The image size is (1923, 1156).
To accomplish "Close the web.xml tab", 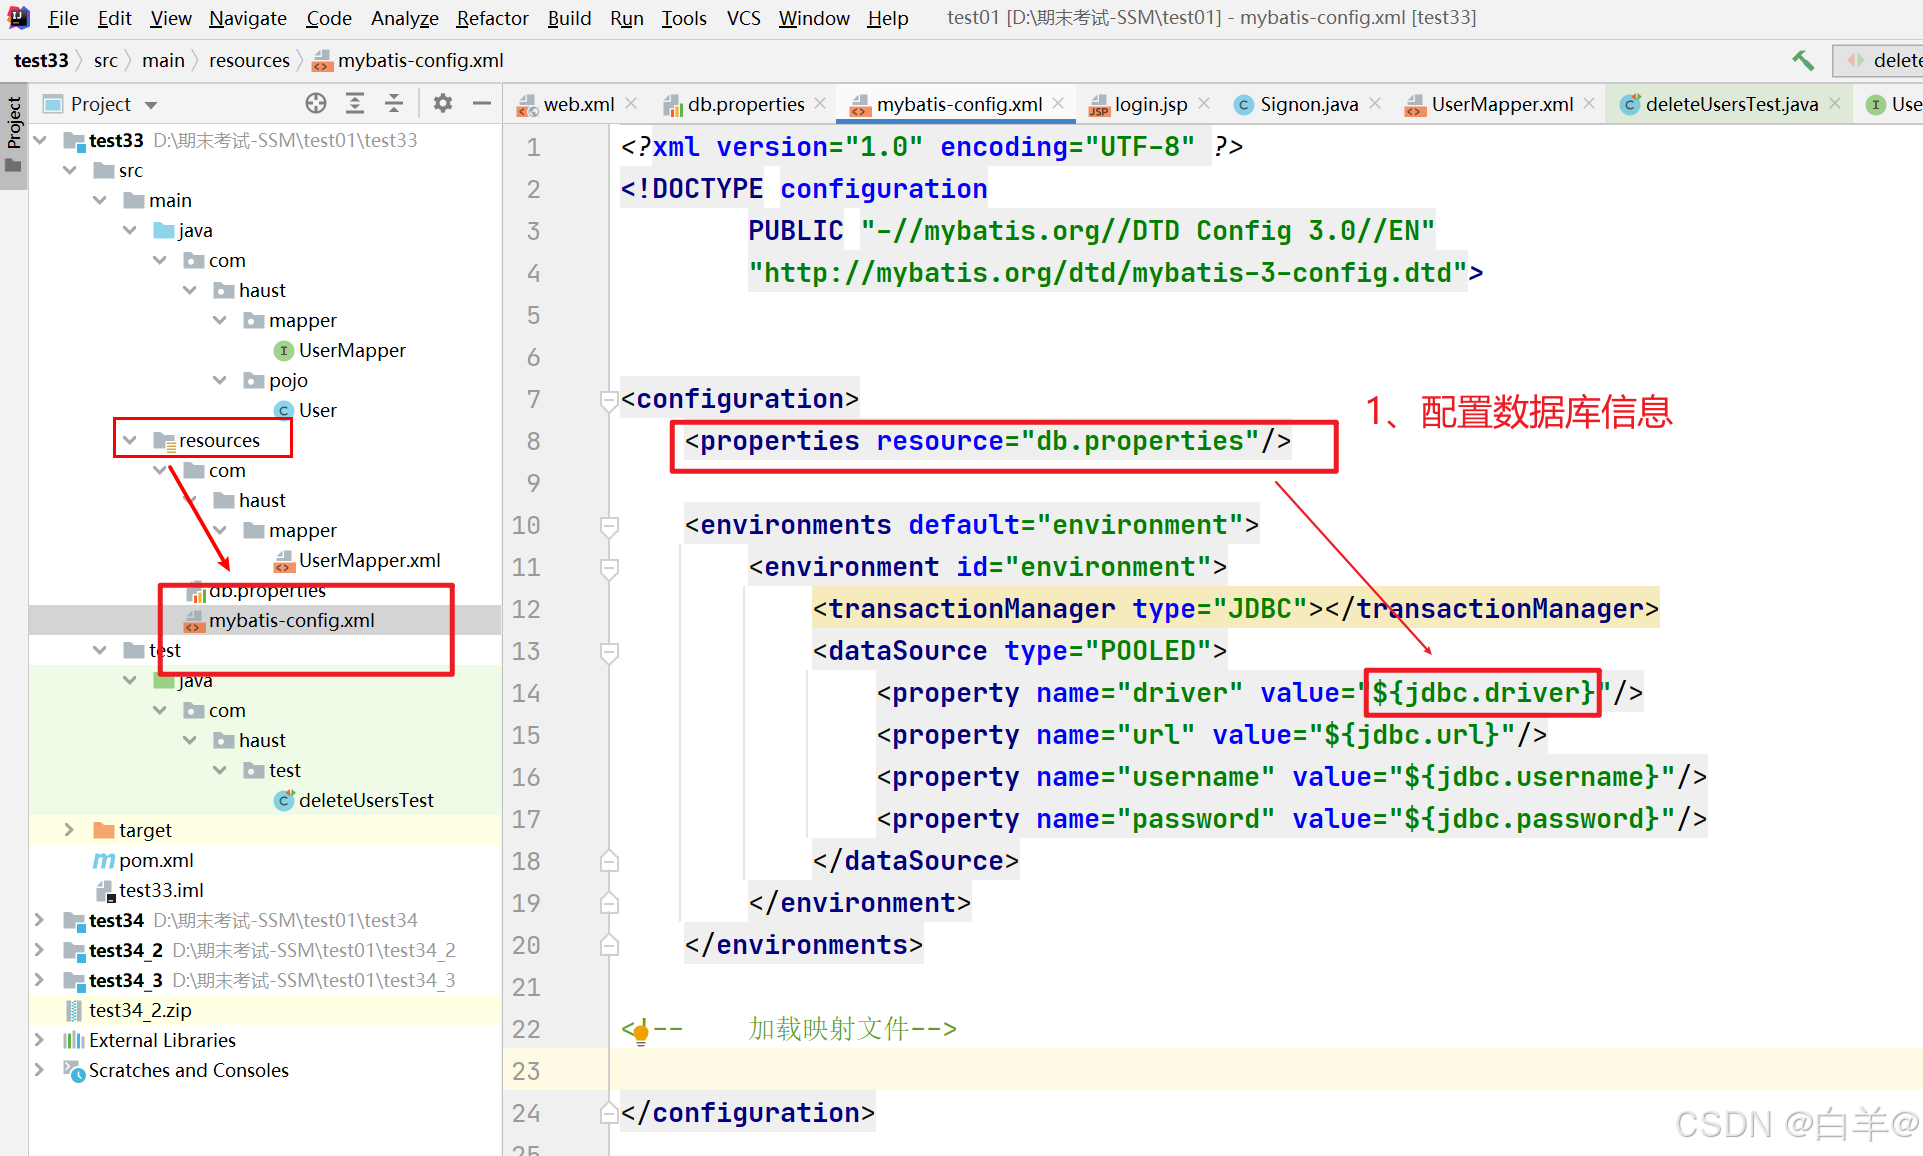I will pos(632,104).
